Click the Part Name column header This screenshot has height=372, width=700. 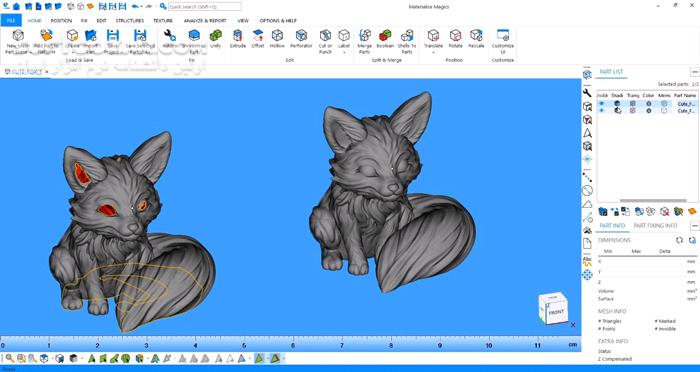pos(685,95)
